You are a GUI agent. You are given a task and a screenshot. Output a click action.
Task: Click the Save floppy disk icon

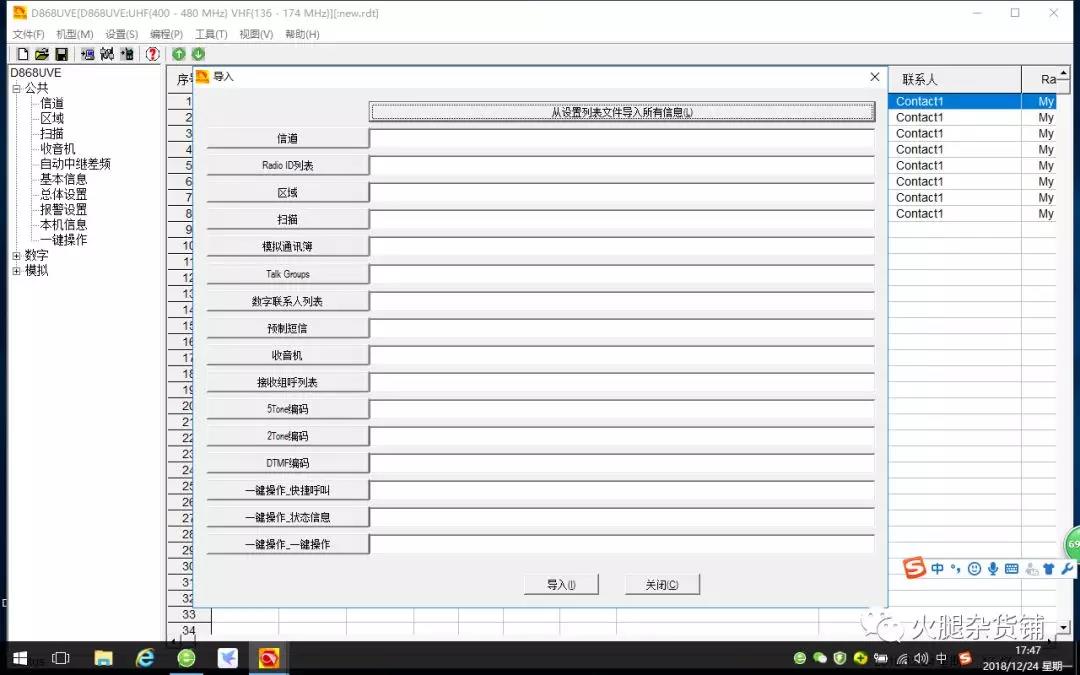point(61,54)
